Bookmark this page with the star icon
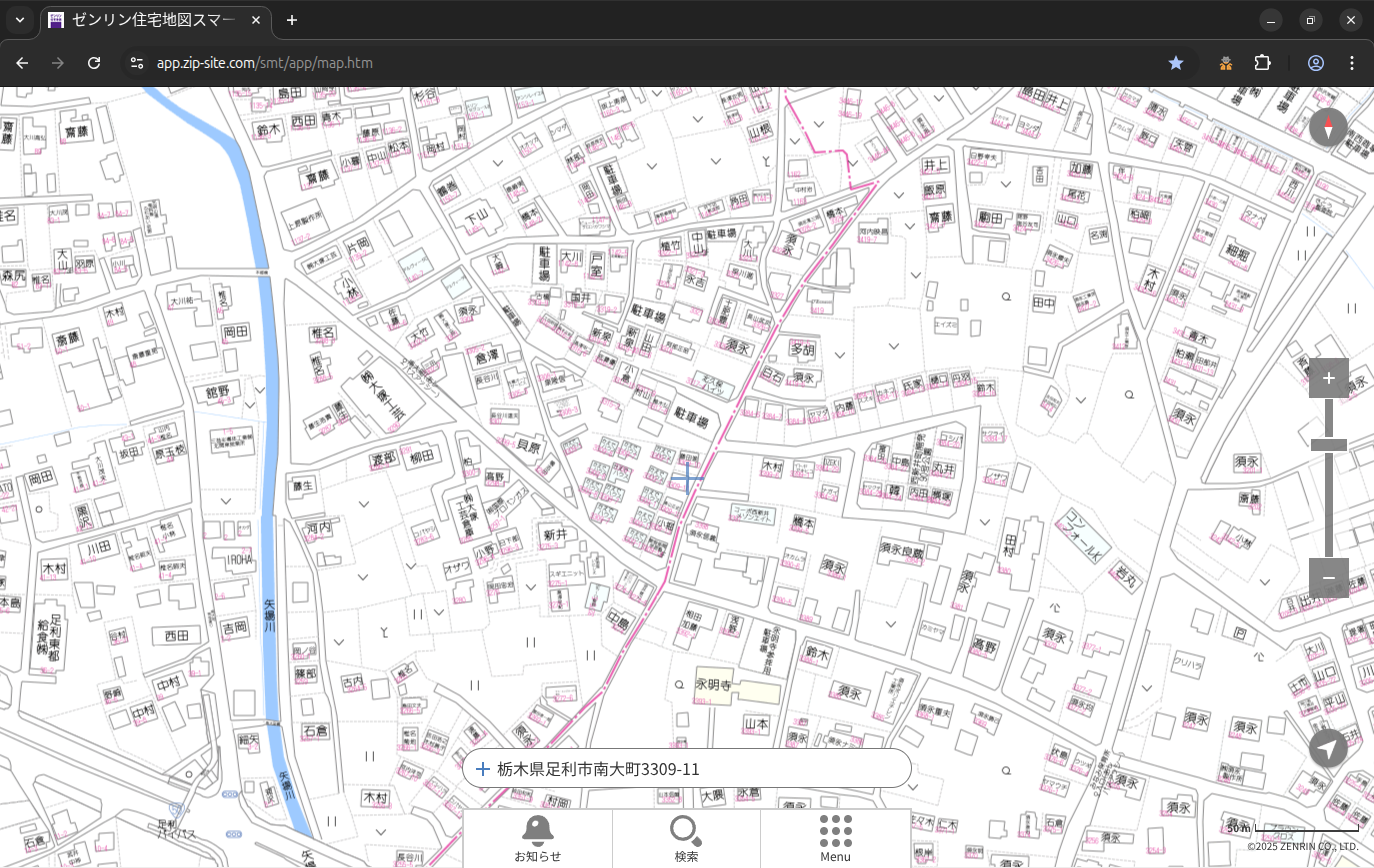The width and height of the screenshot is (1374, 868). 1176,63
